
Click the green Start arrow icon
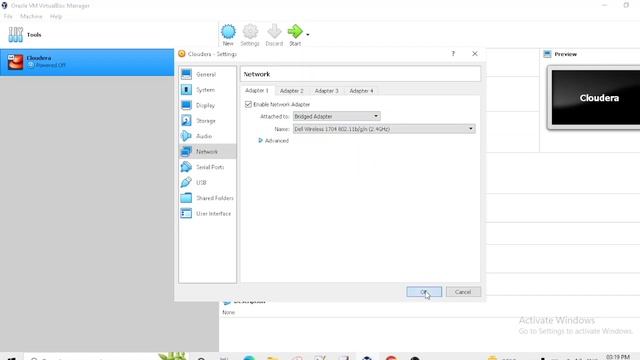click(x=295, y=31)
